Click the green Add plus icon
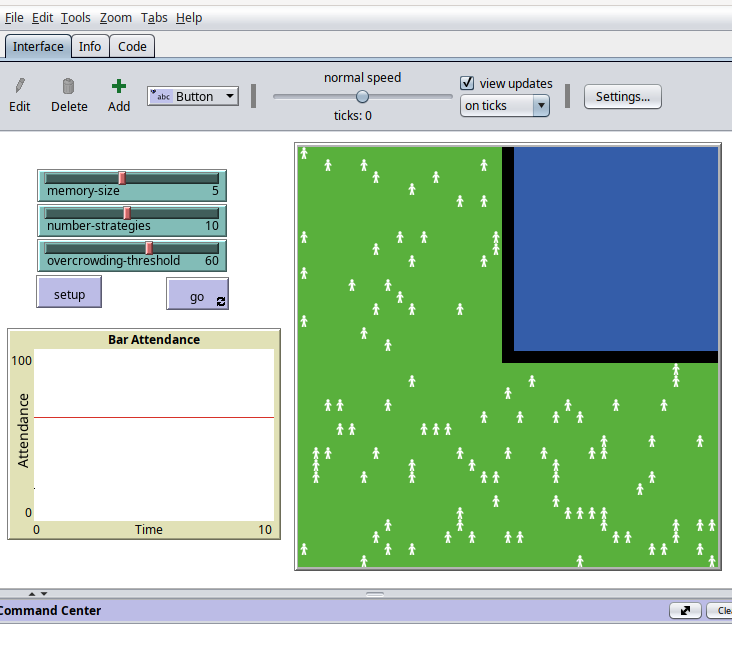Viewport: 732px width, 646px height. tap(119, 87)
